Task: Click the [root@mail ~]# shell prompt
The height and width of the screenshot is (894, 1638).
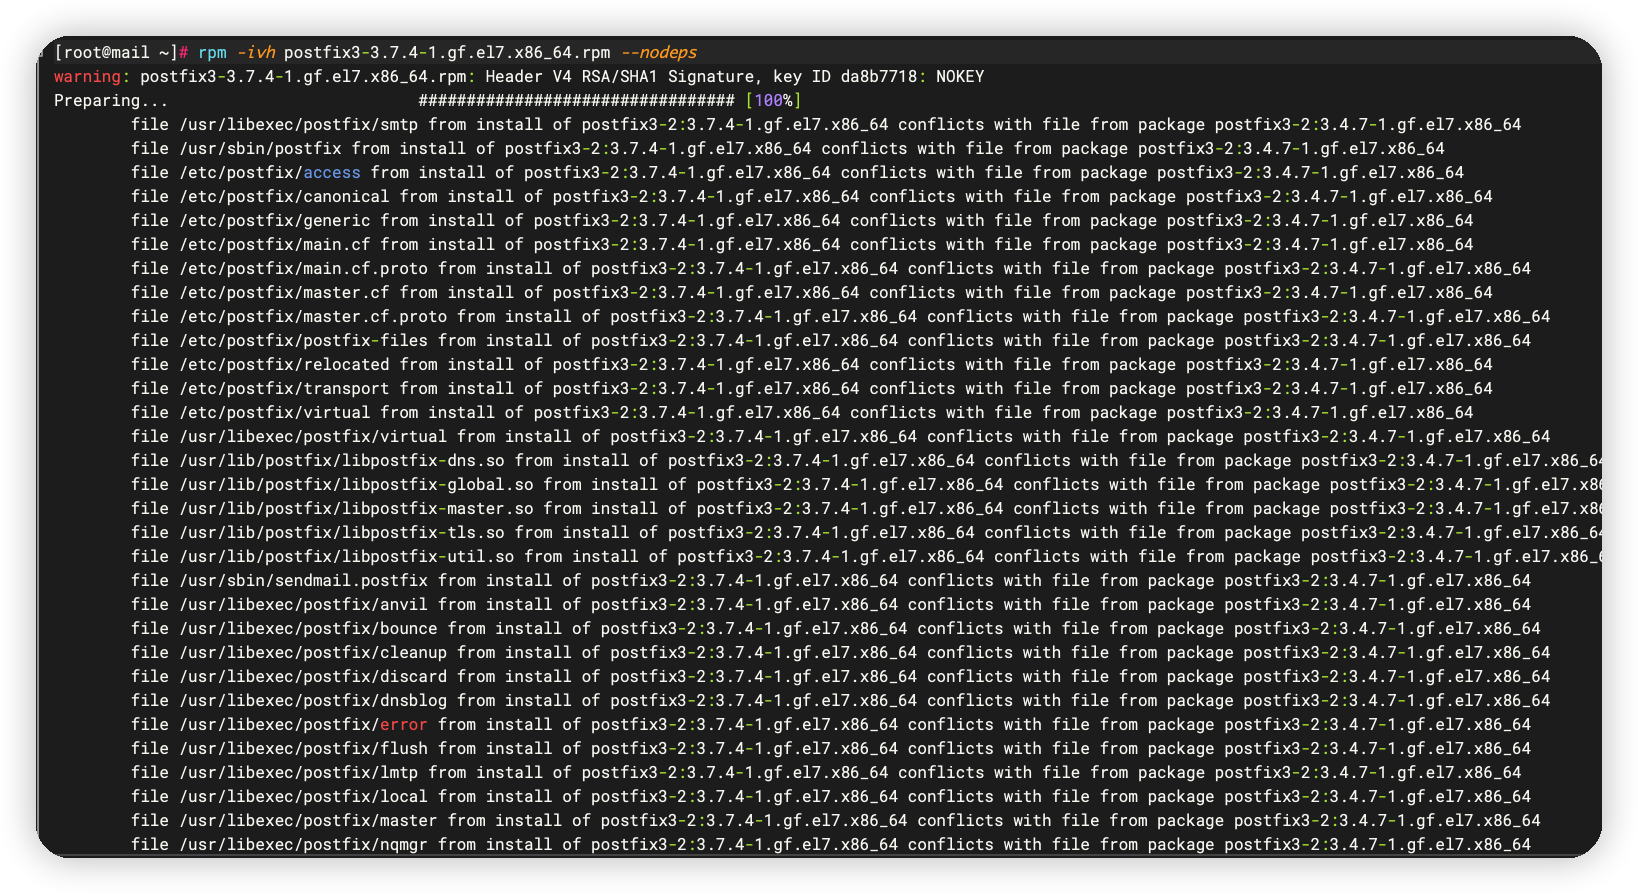Action: [x=121, y=52]
